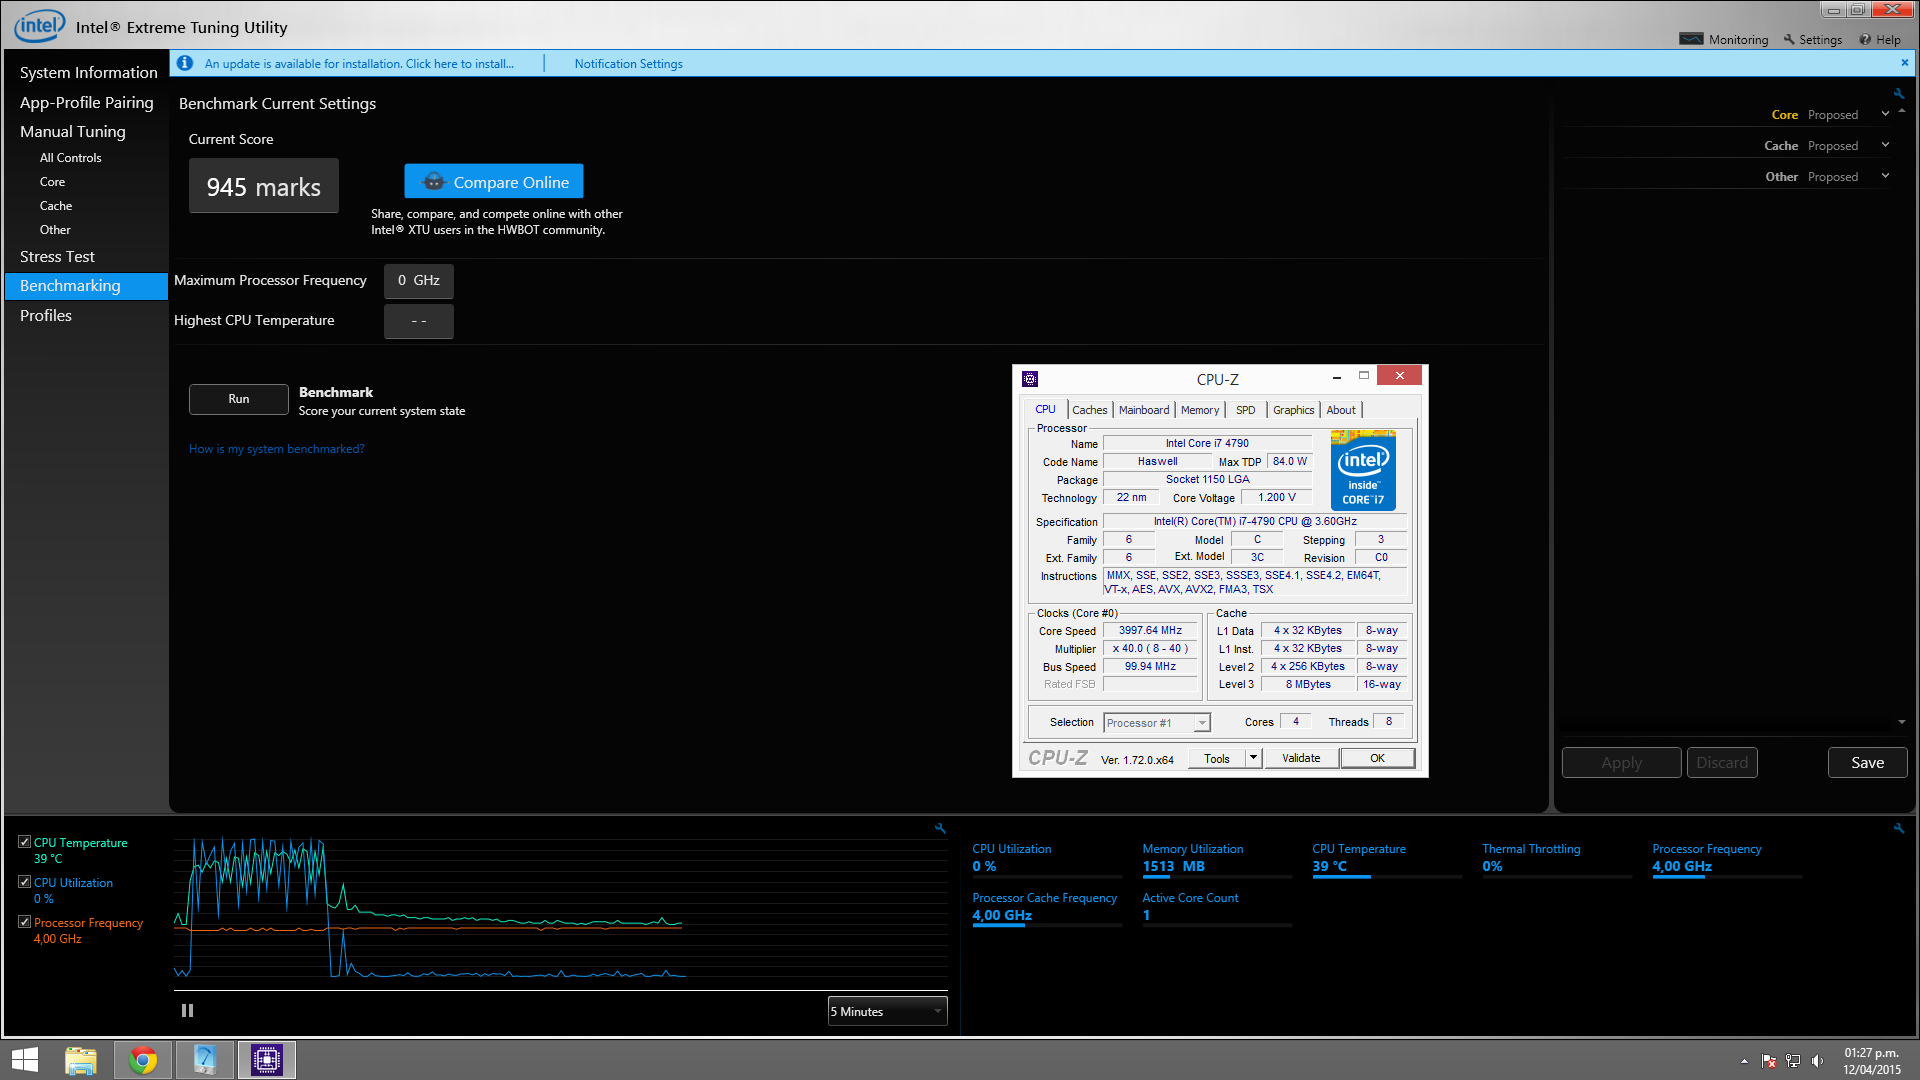
Task: Switch to Caches tab in CPU-Z
Action: click(1089, 410)
